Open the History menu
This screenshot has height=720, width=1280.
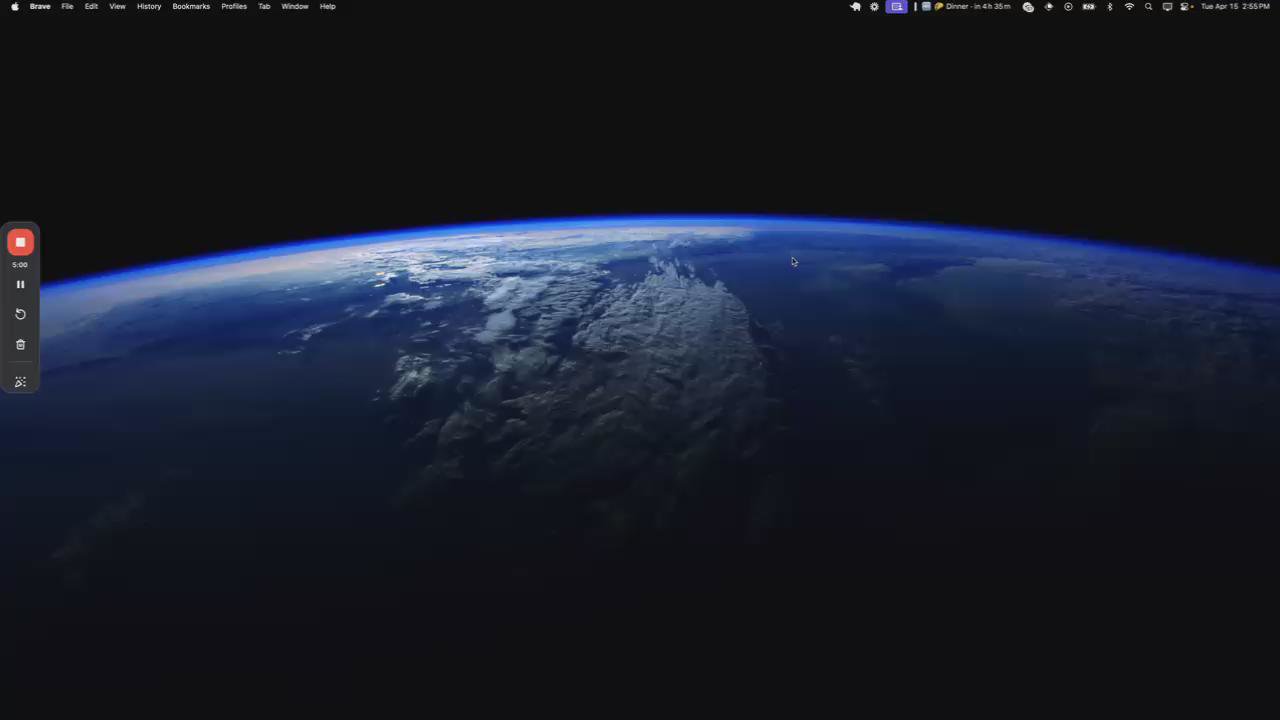[x=149, y=6]
